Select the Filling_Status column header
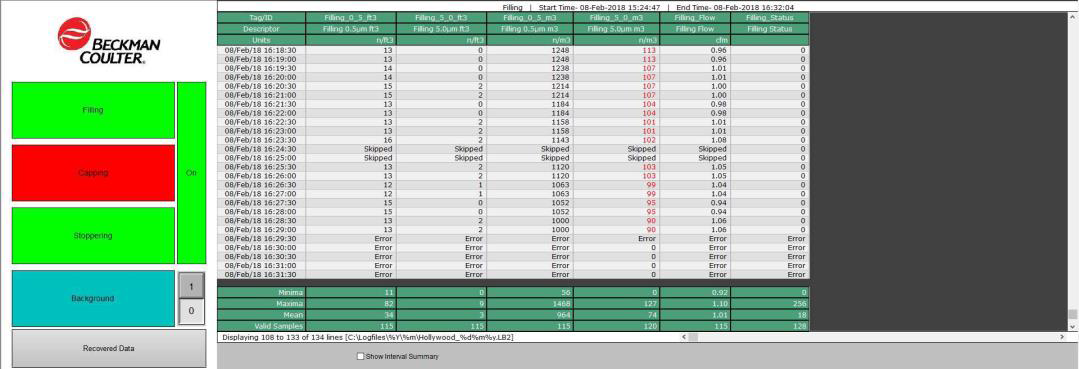This screenshot has width=1079, height=369. (770, 17)
